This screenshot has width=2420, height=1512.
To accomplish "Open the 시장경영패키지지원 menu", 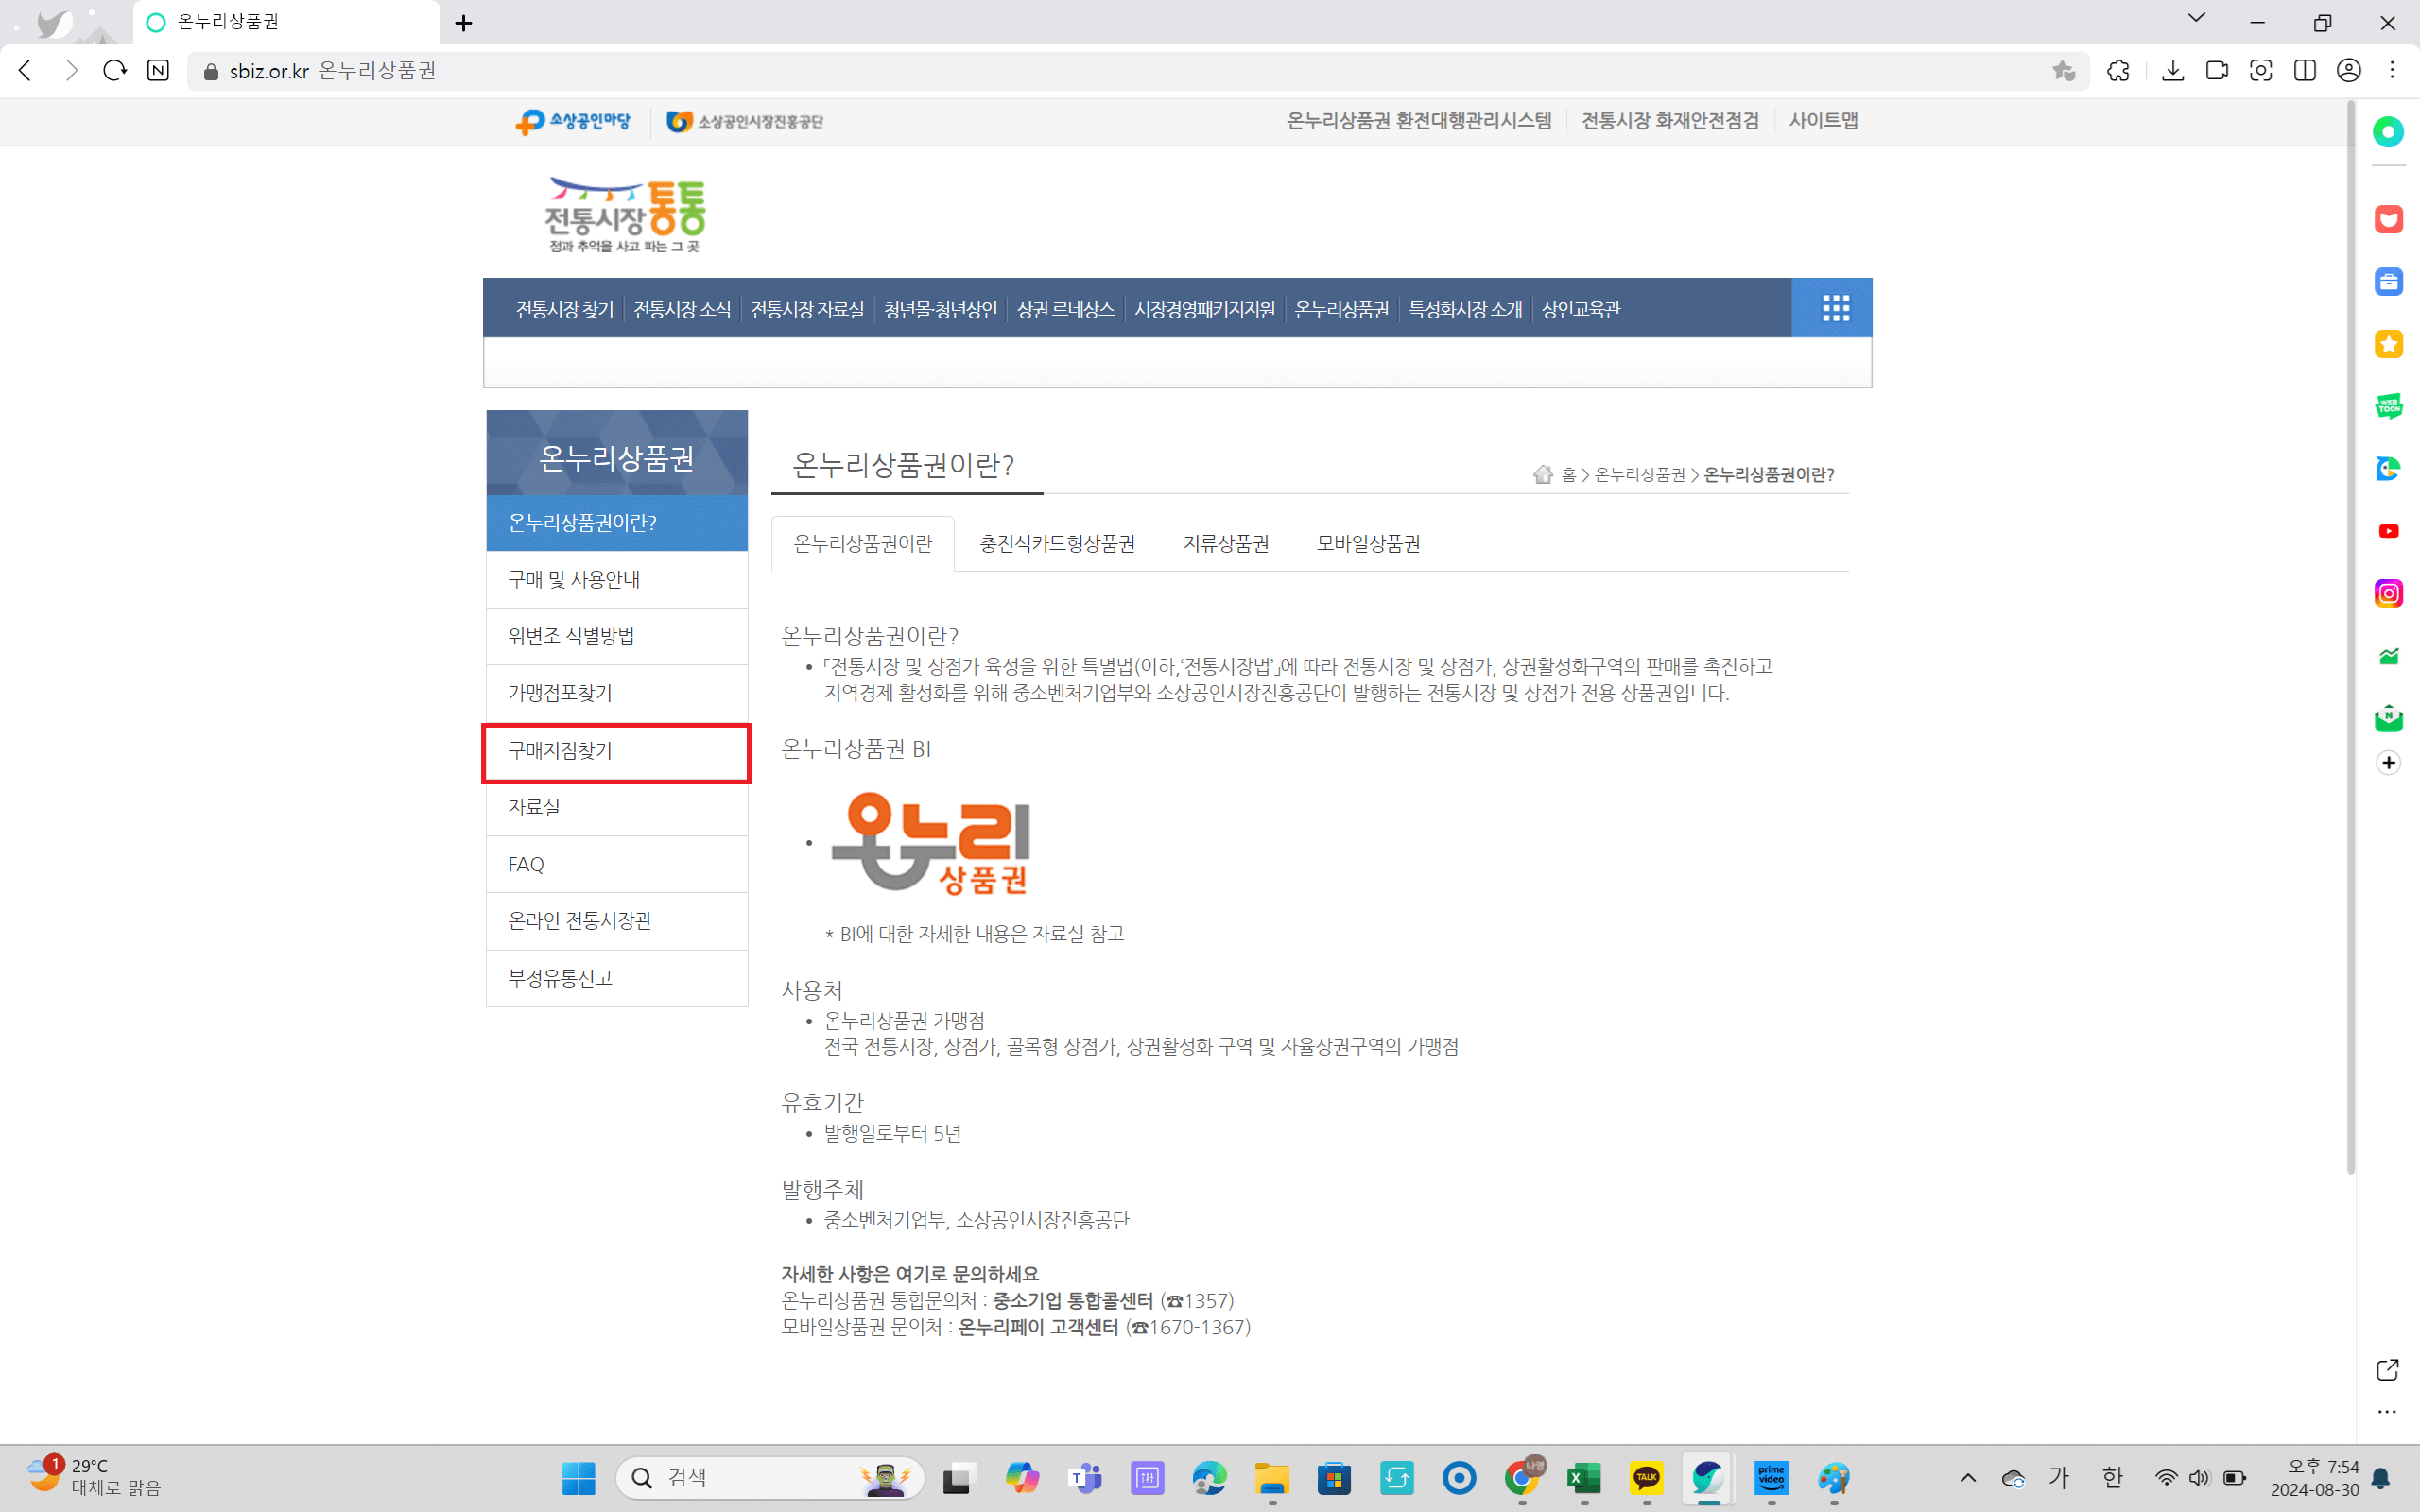I will [1204, 309].
